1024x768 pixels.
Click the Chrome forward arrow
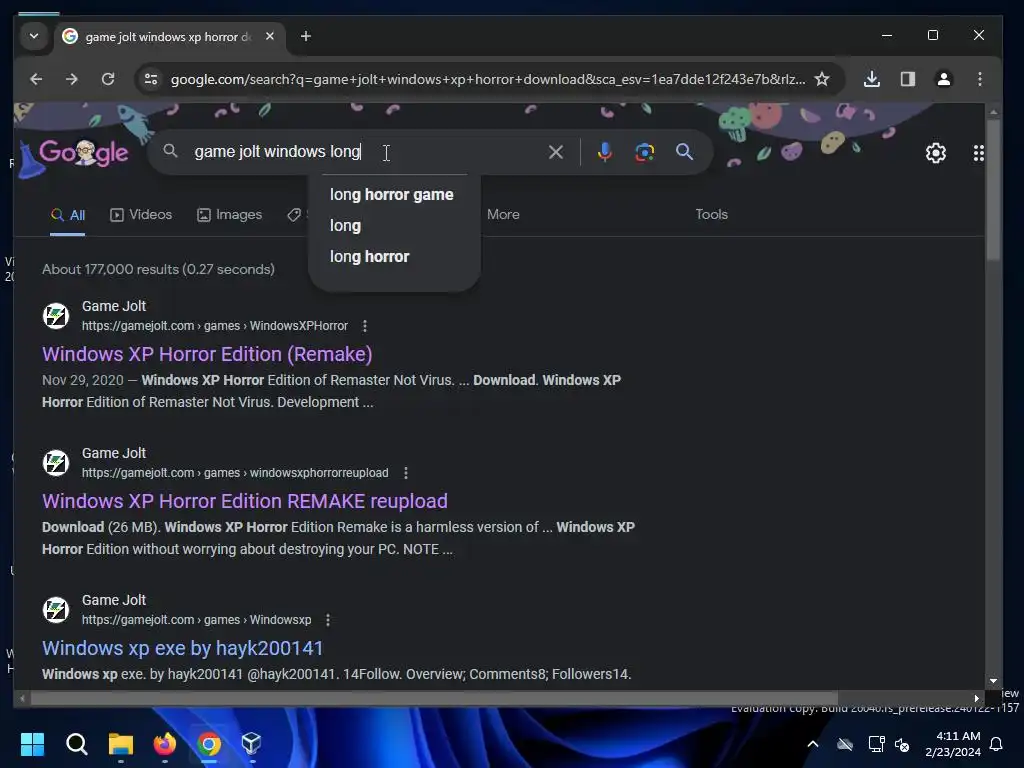click(x=72, y=79)
